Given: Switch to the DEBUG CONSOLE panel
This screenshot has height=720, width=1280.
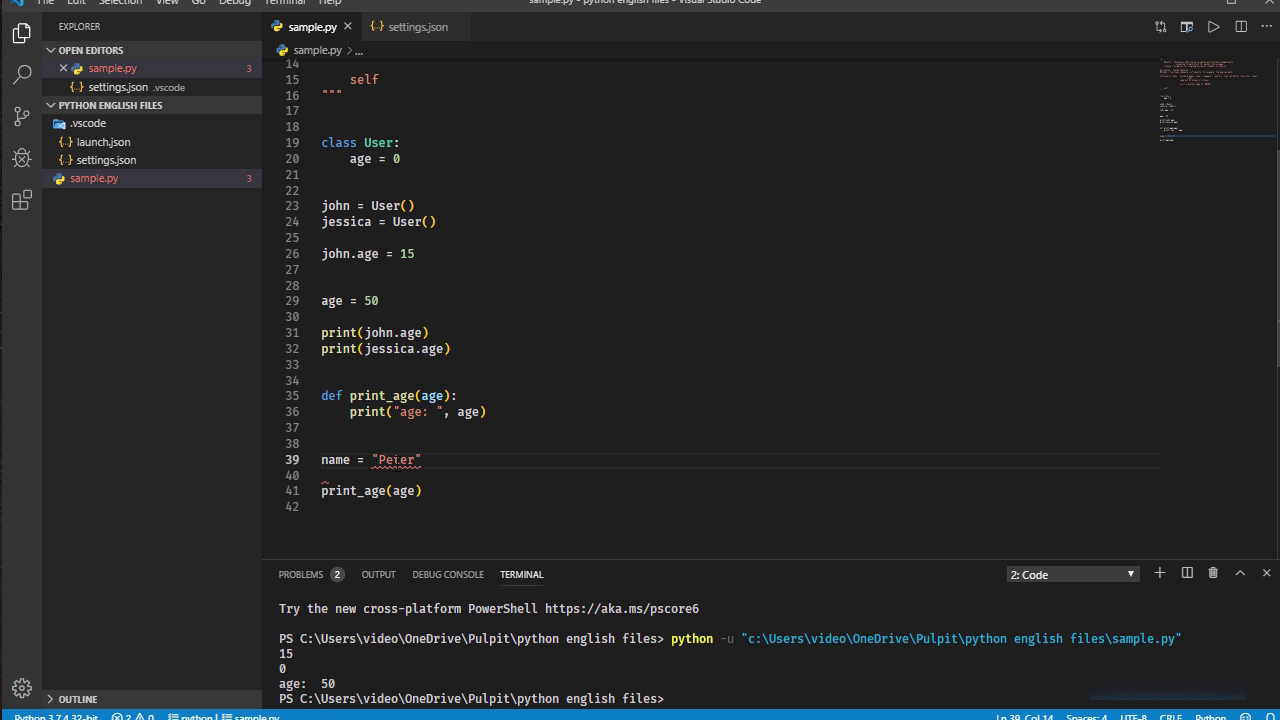Looking at the screenshot, I should tap(448, 574).
